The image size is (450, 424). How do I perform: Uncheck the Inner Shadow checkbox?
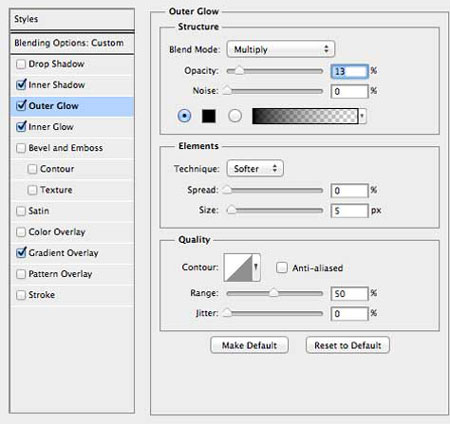click(x=21, y=85)
